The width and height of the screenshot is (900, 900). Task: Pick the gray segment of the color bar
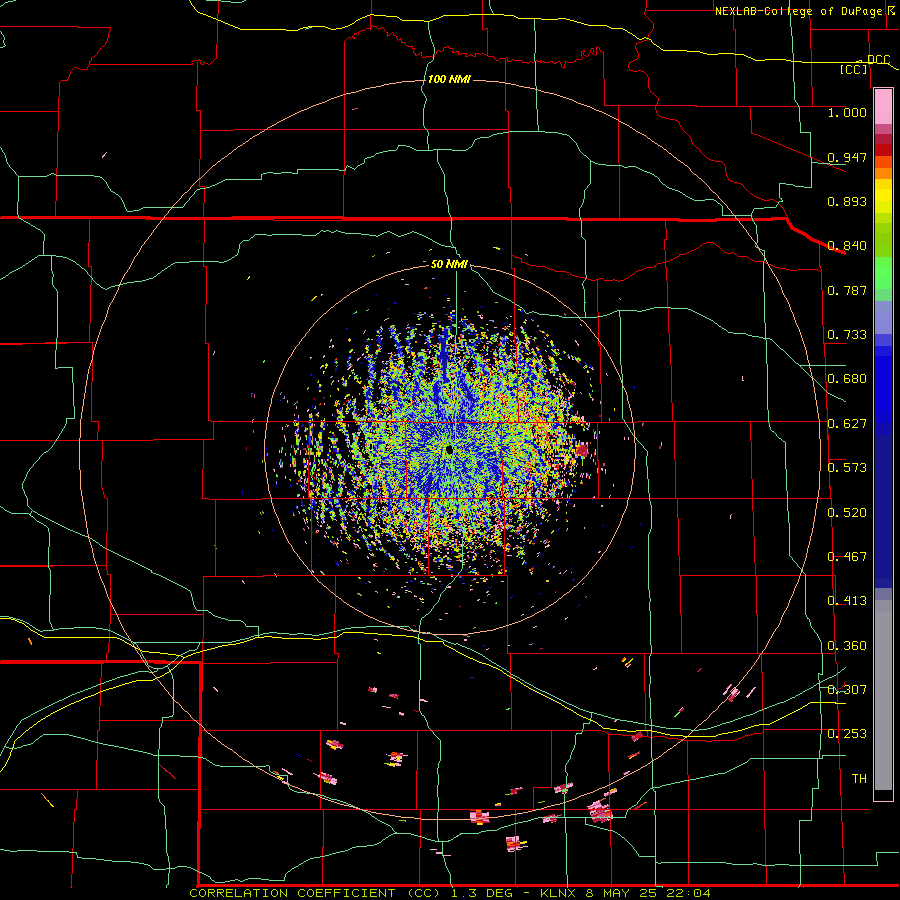[883, 695]
